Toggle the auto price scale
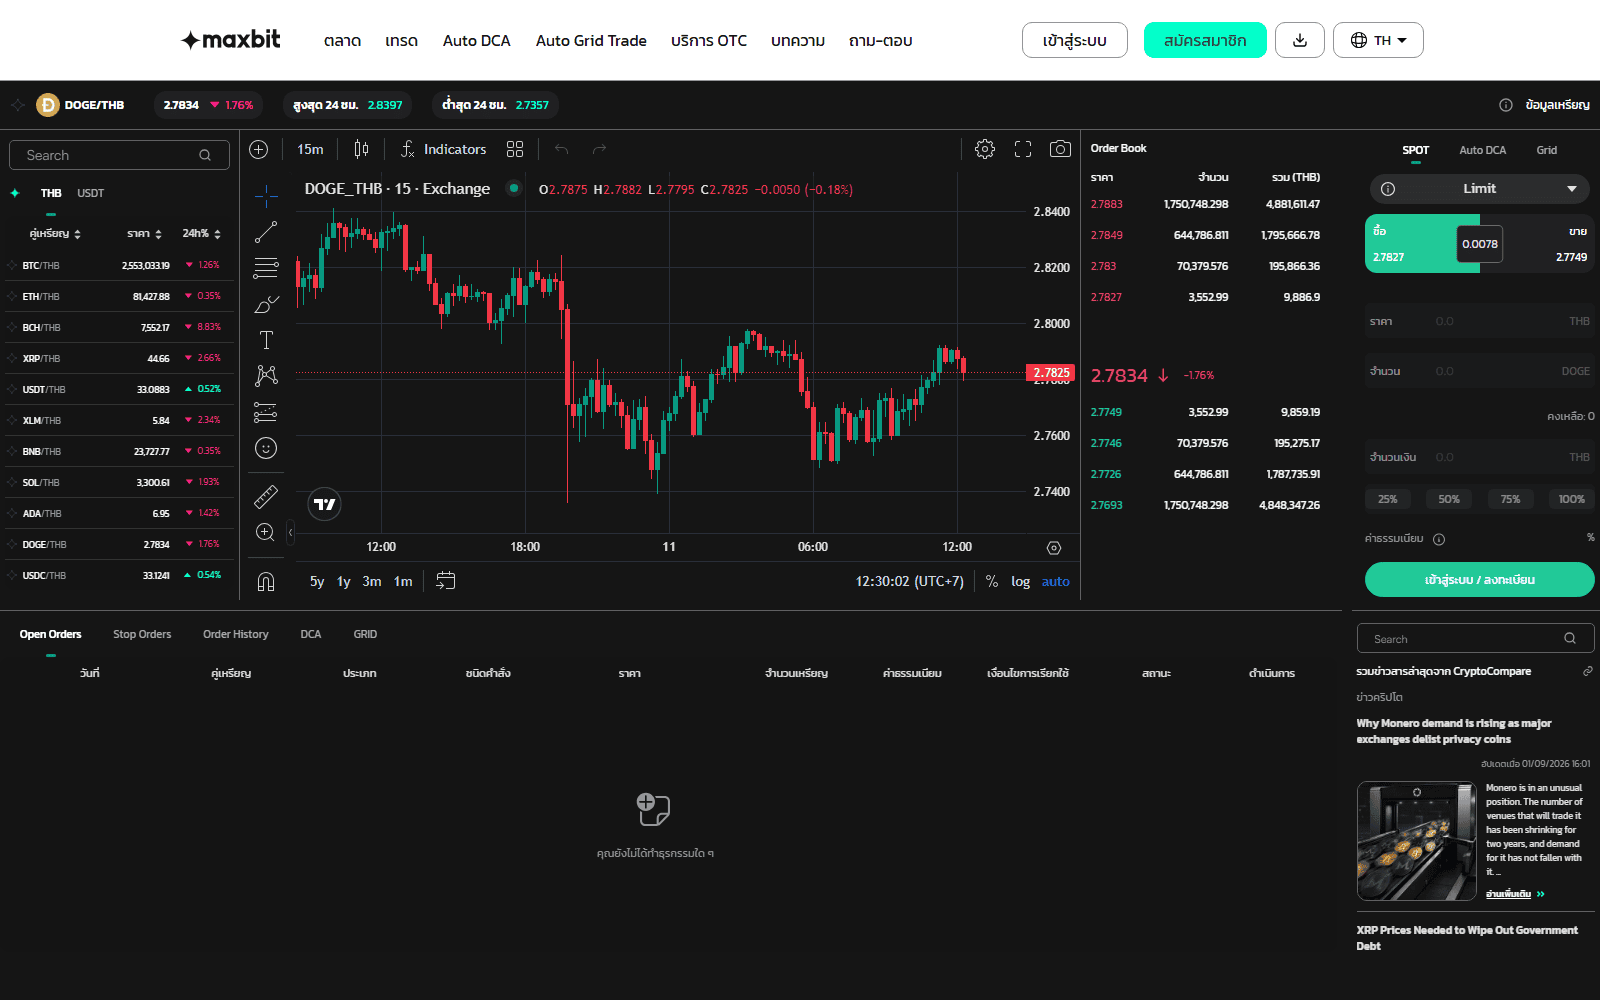This screenshot has height=1000, width=1600. 1056,581
